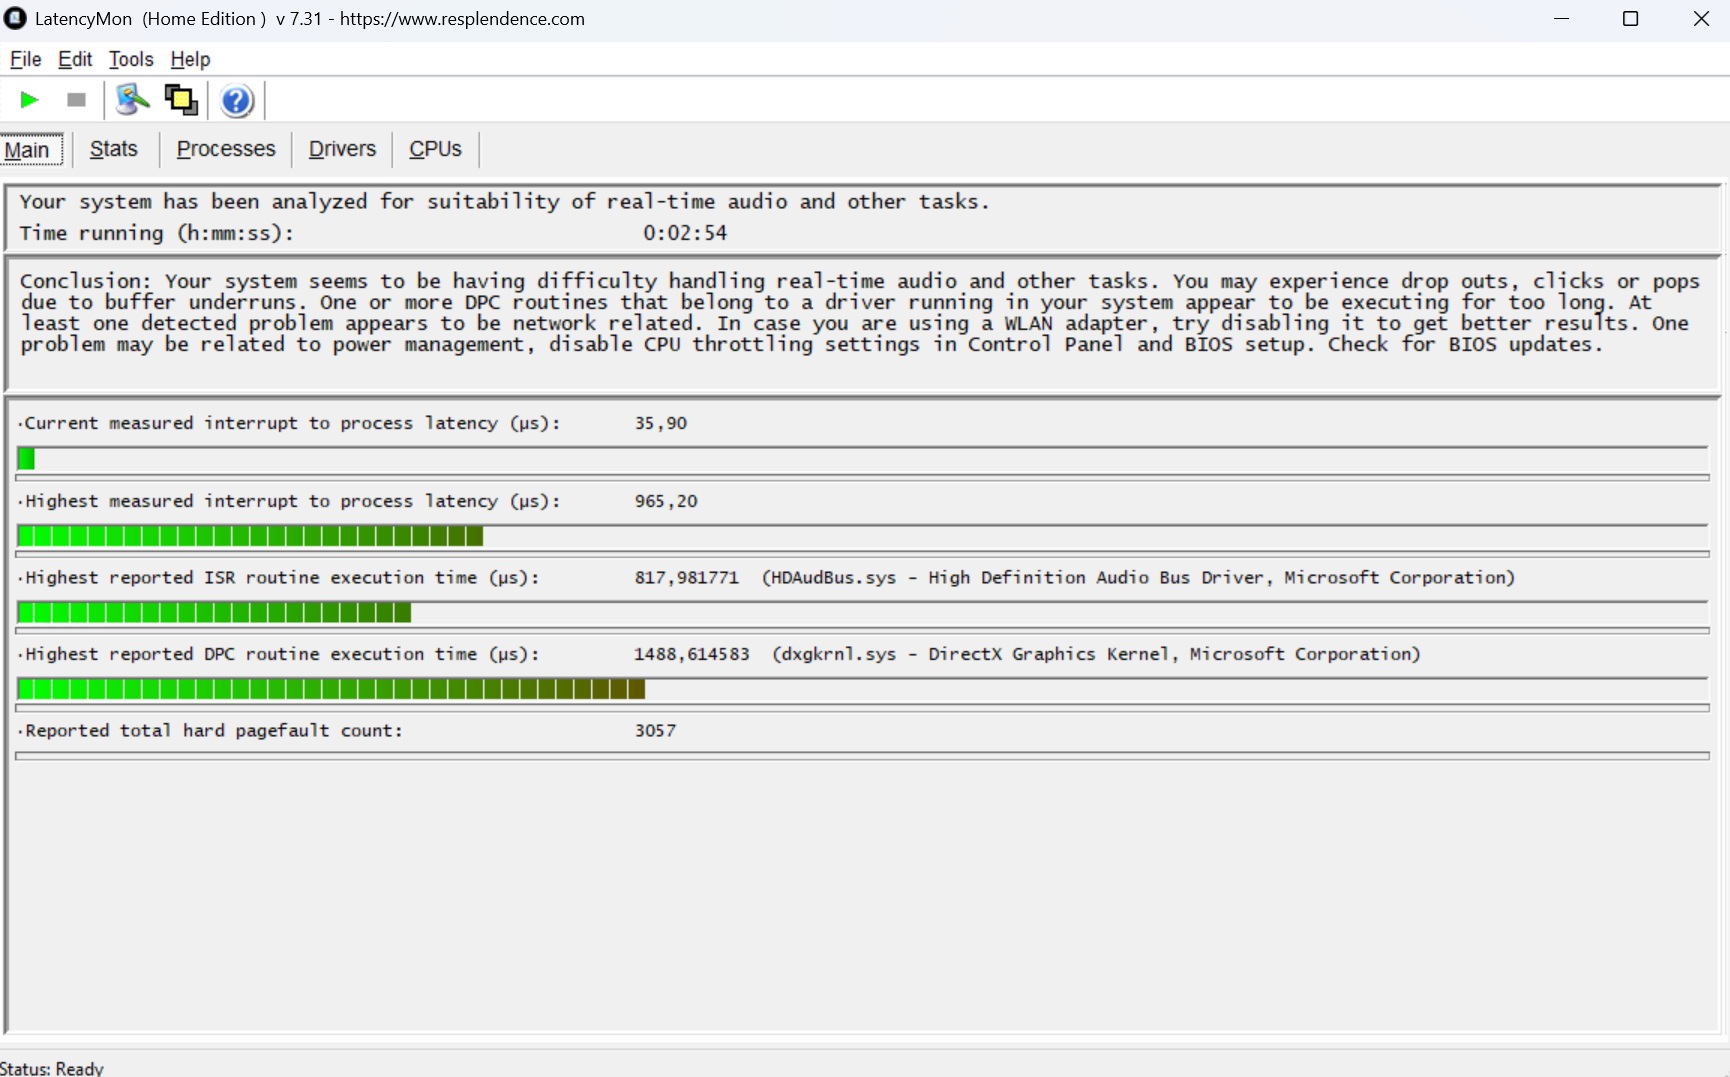This screenshot has width=1730, height=1077.
Task: Click the highest ISR routine execution time bar
Action: [x=863, y=612]
